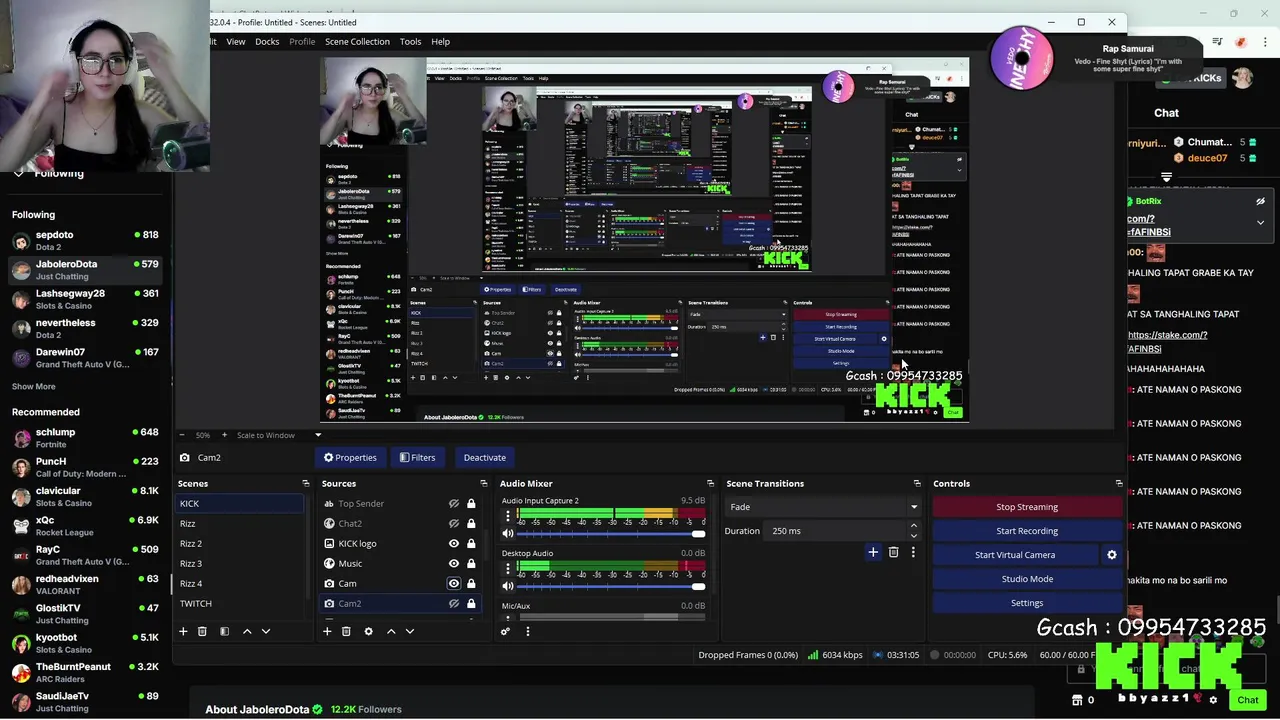Open the Docks menu
The height and width of the screenshot is (720, 1280).
[267, 42]
